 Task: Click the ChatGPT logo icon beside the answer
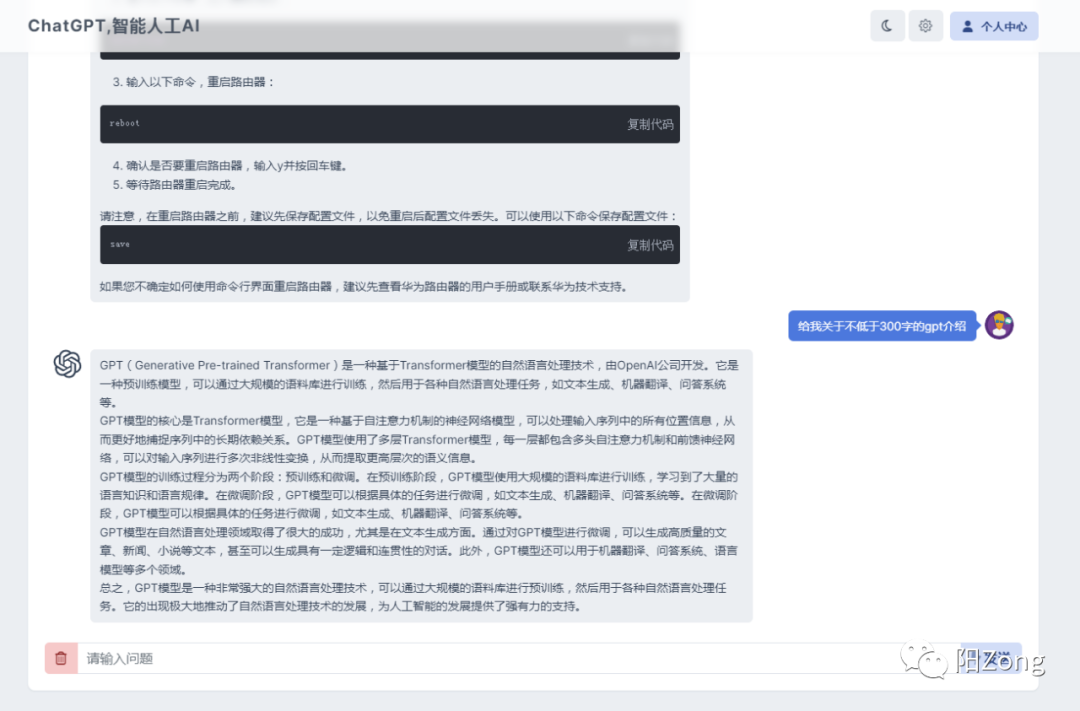pos(68,364)
